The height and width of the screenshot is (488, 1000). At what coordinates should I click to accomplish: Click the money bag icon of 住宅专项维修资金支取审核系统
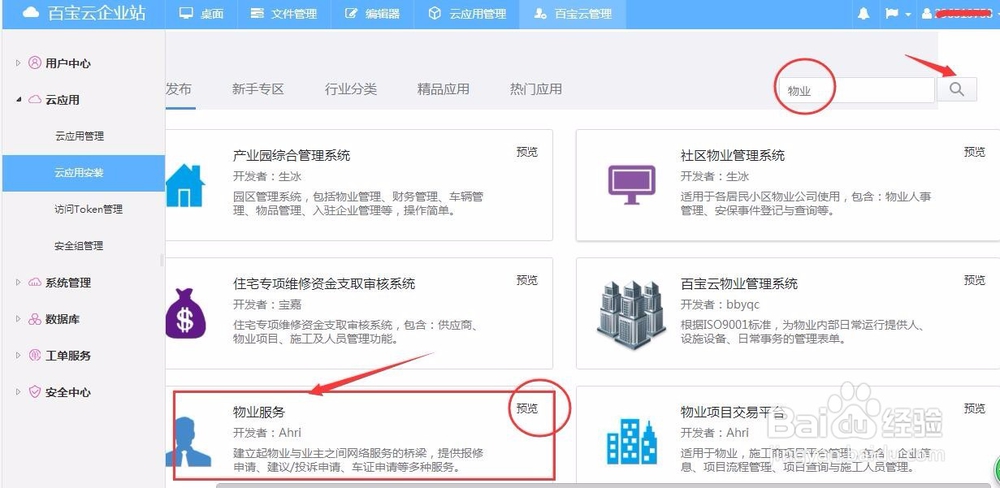coord(185,313)
